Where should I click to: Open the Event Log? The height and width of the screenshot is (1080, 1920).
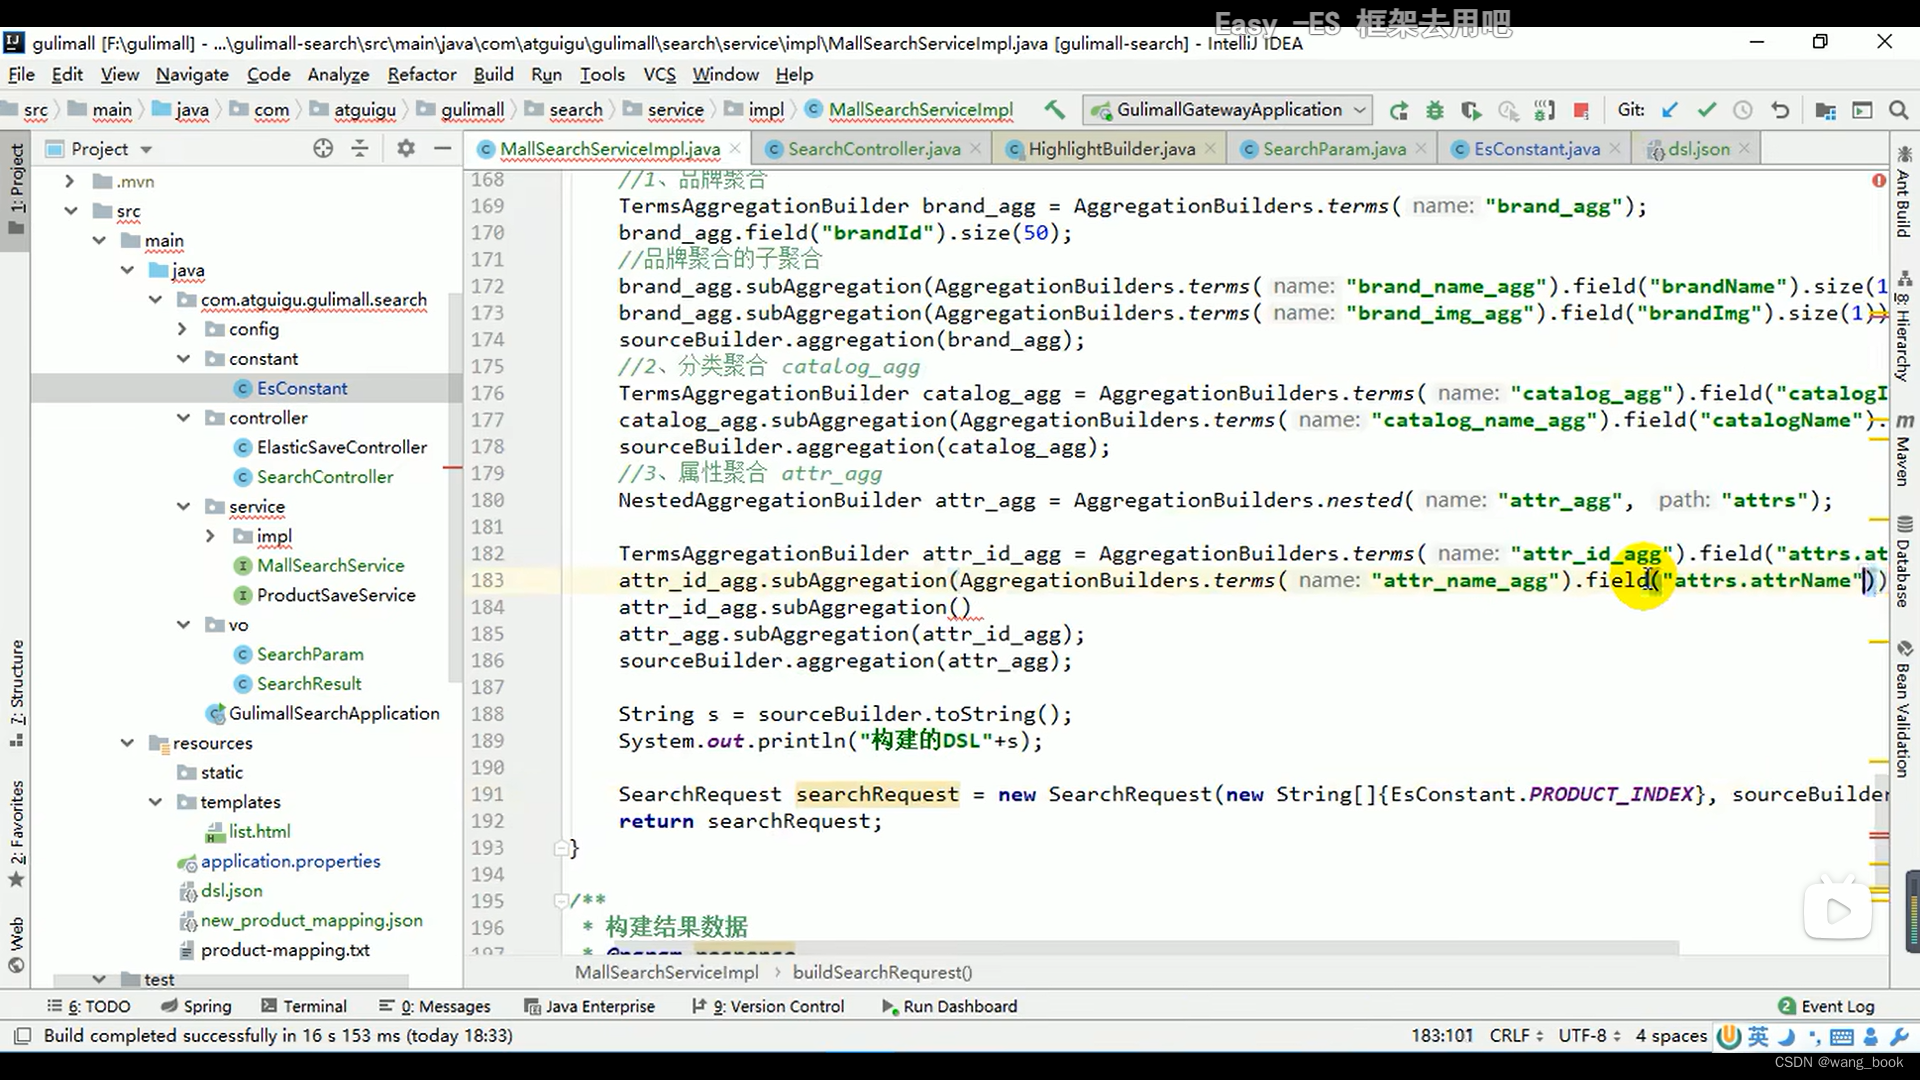tap(1827, 1006)
